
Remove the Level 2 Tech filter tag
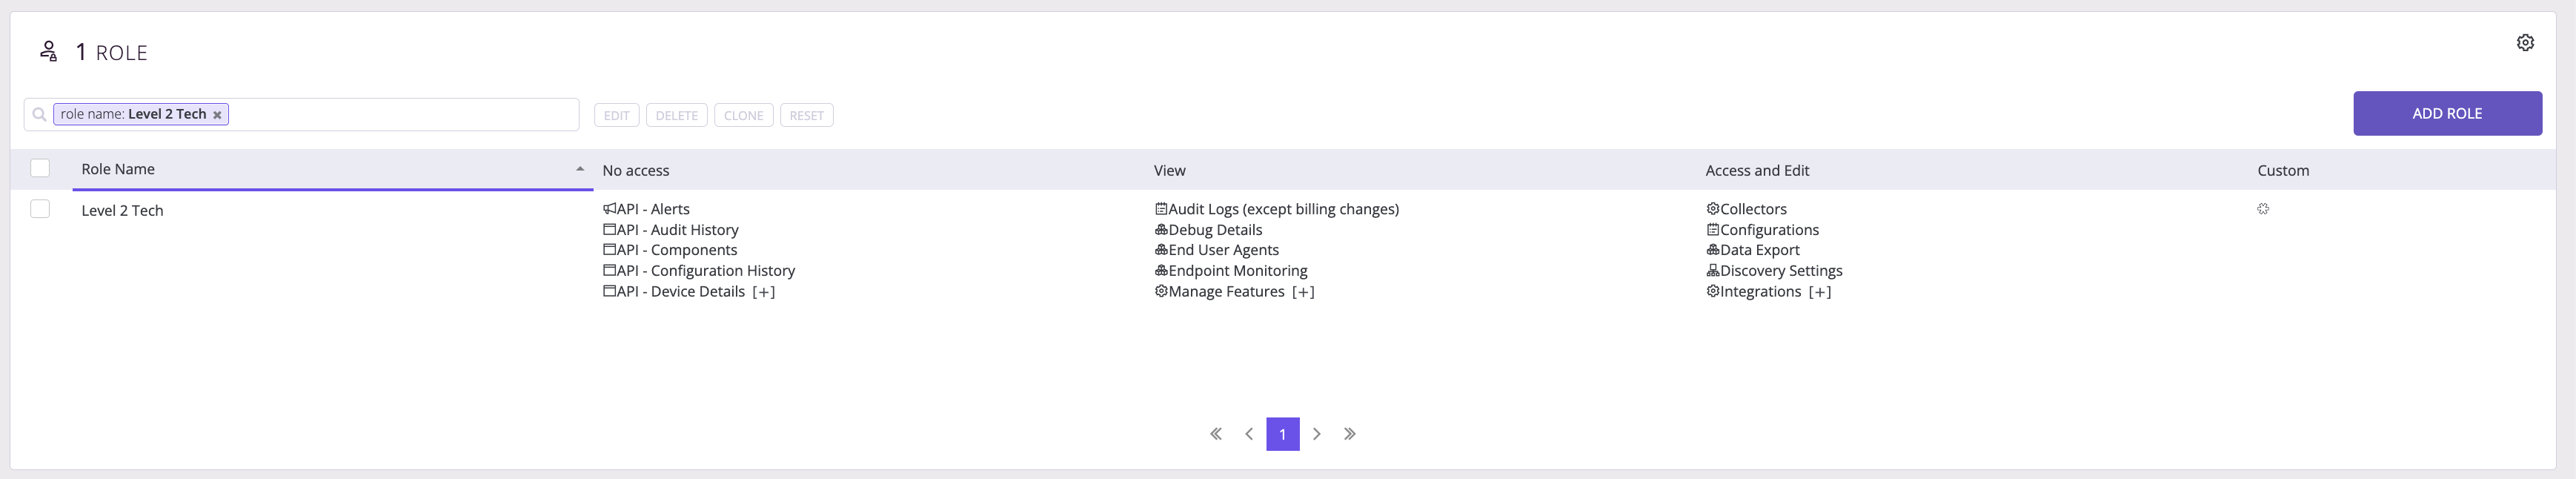[217, 115]
